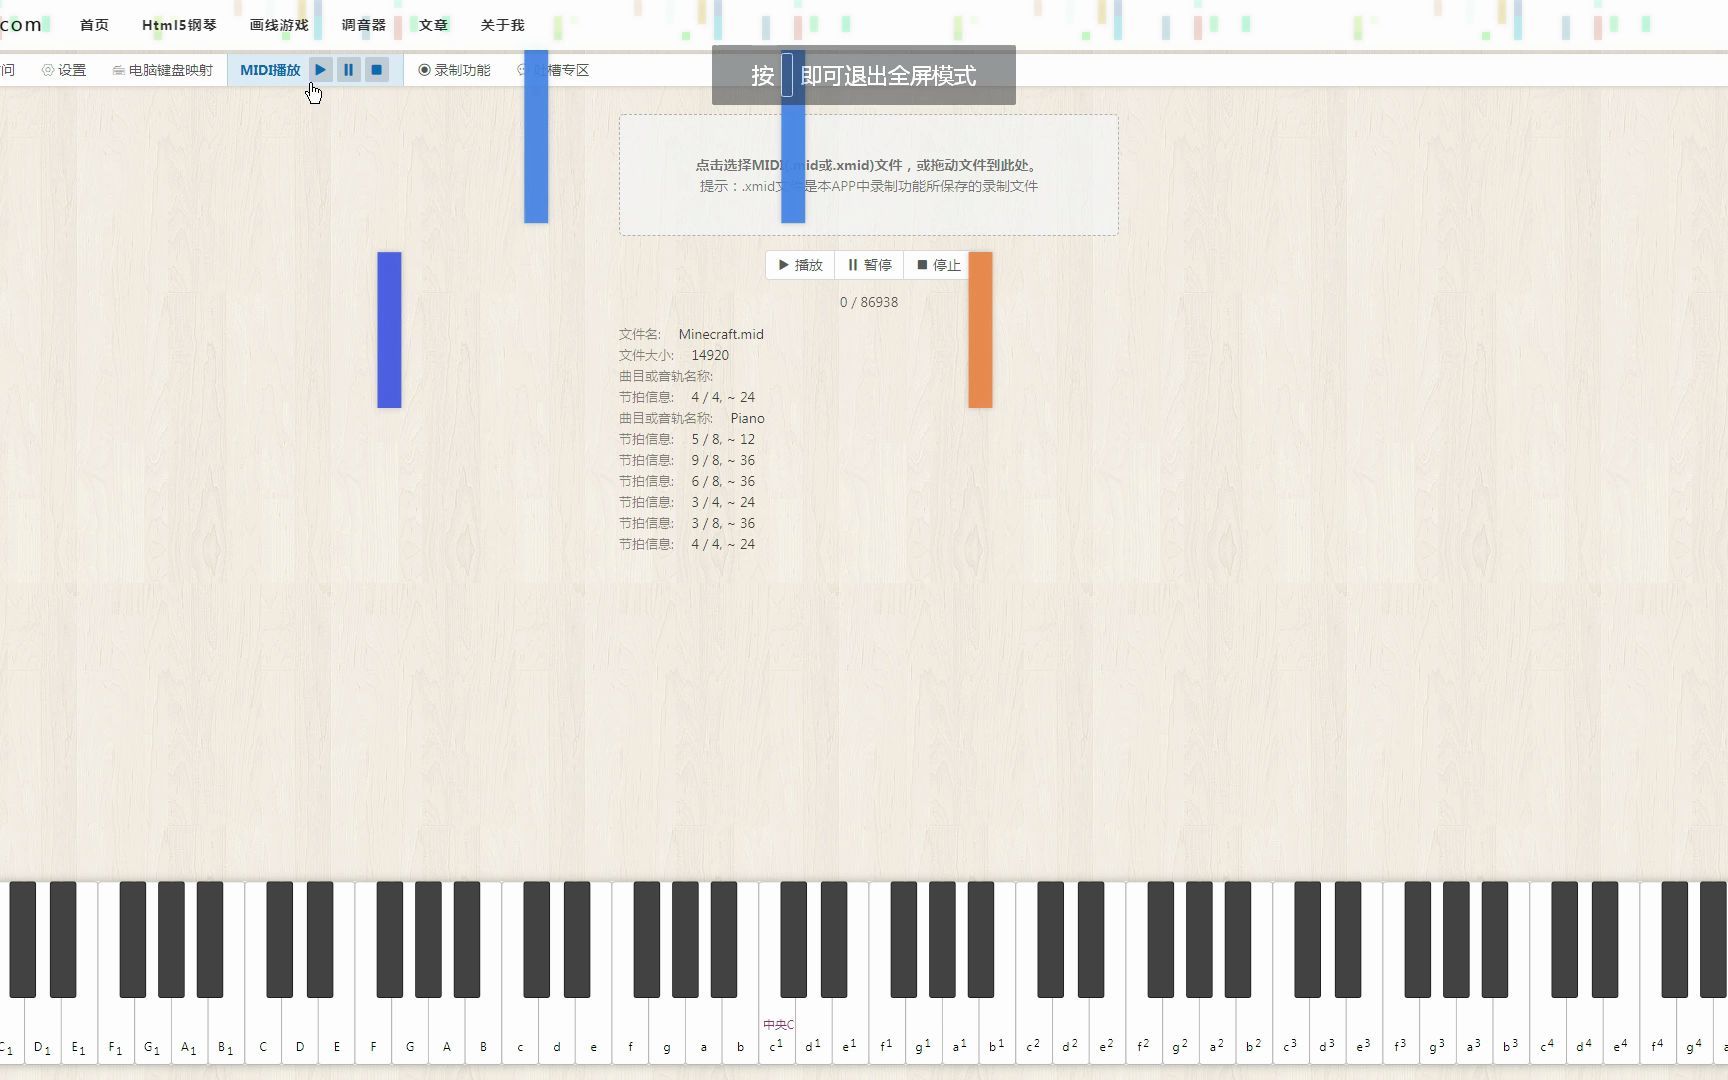Pause MIDI using the toolbar pause icon
Image resolution: width=1728 pixels, height=1080 pixels.
(x=348, y=70)
